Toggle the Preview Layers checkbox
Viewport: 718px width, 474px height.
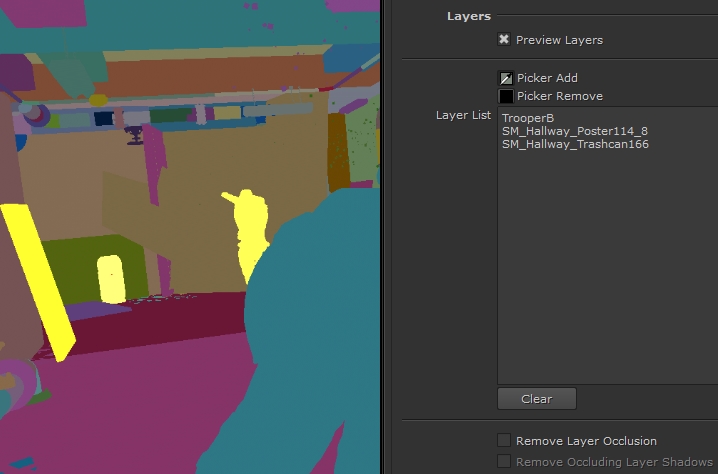504,40
